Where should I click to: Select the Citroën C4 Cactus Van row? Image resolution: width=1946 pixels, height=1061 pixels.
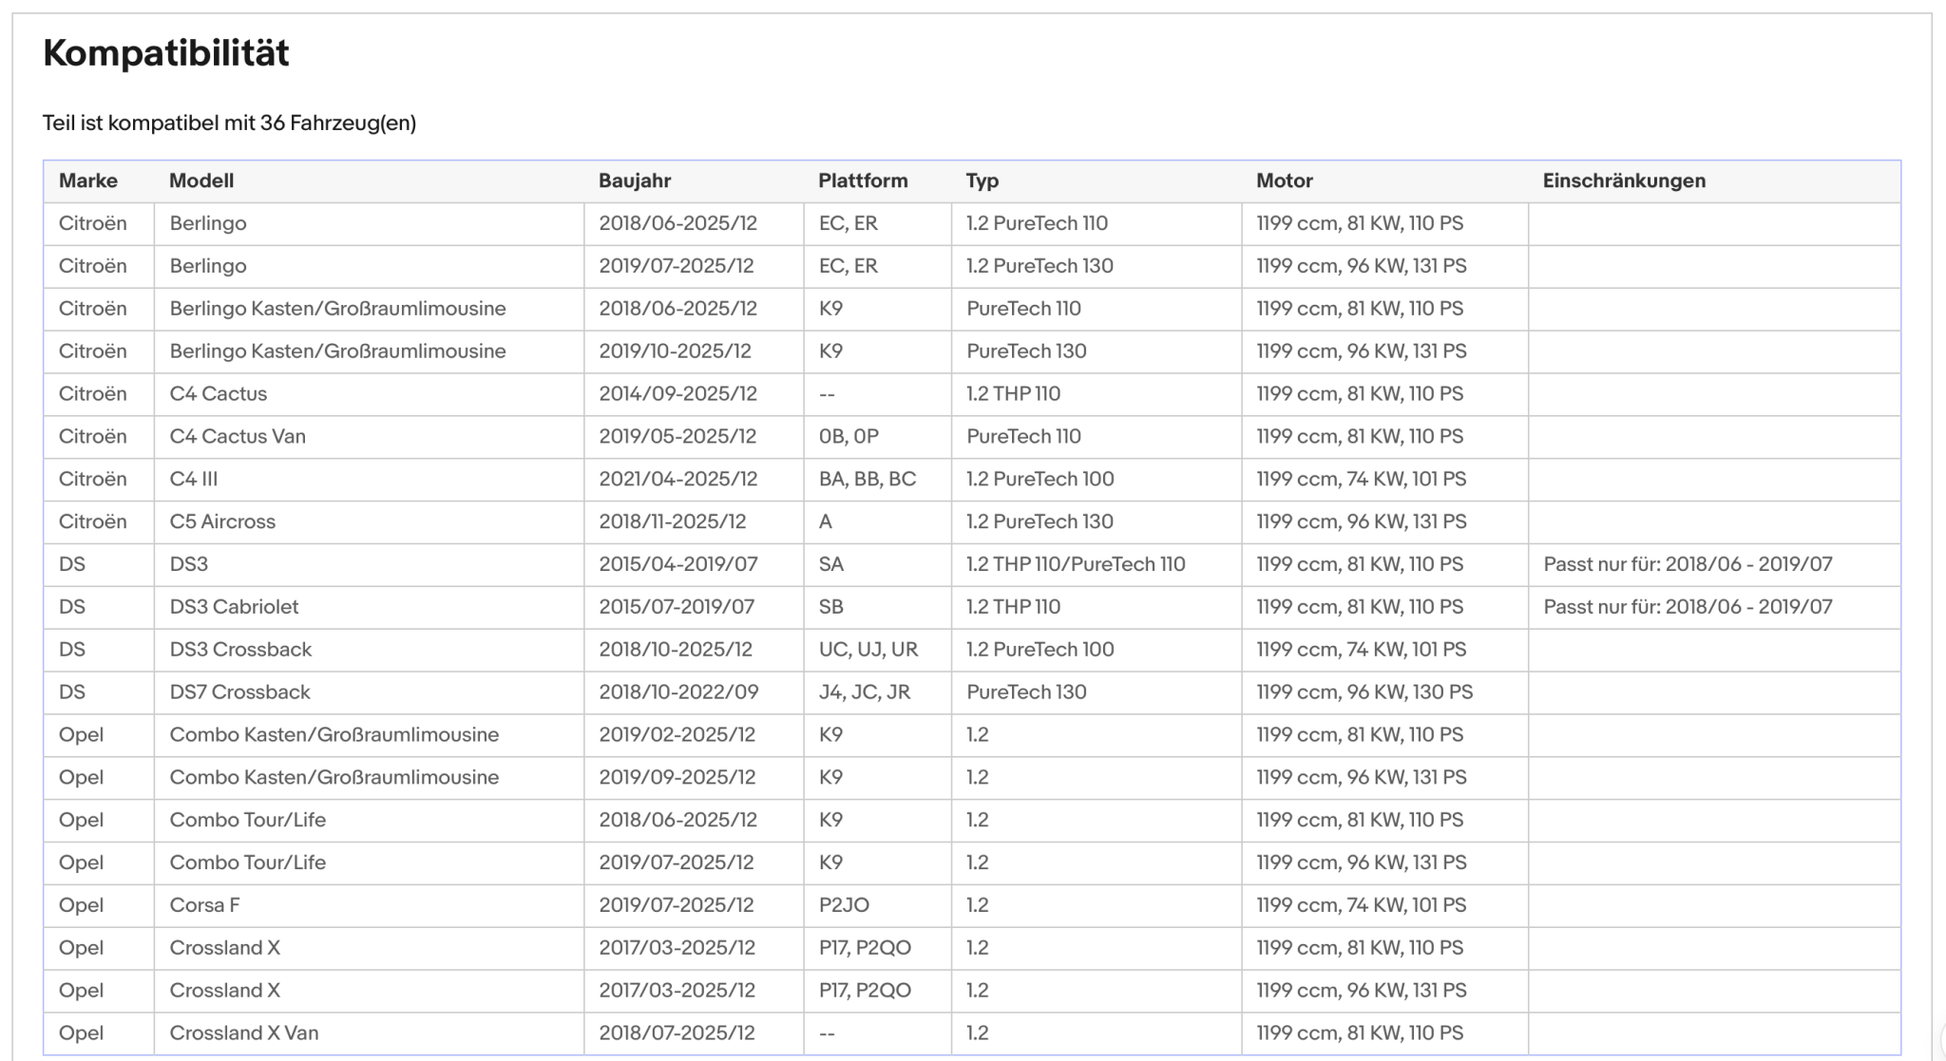coord(972,437)
